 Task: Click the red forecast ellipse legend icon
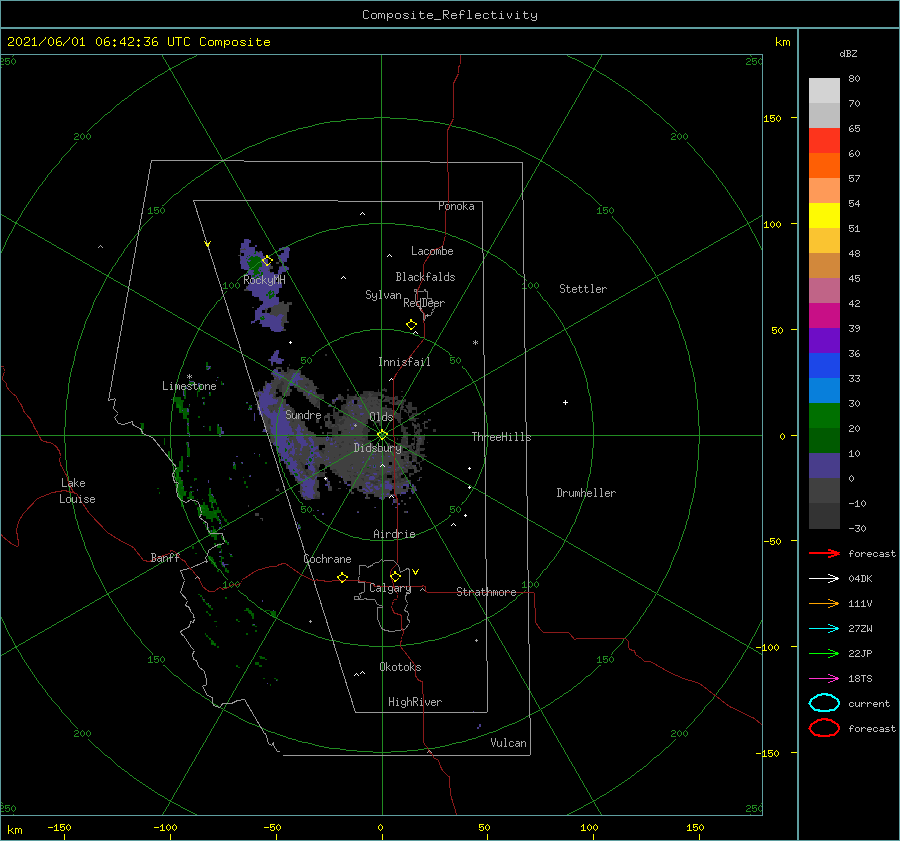click(824, 728)
